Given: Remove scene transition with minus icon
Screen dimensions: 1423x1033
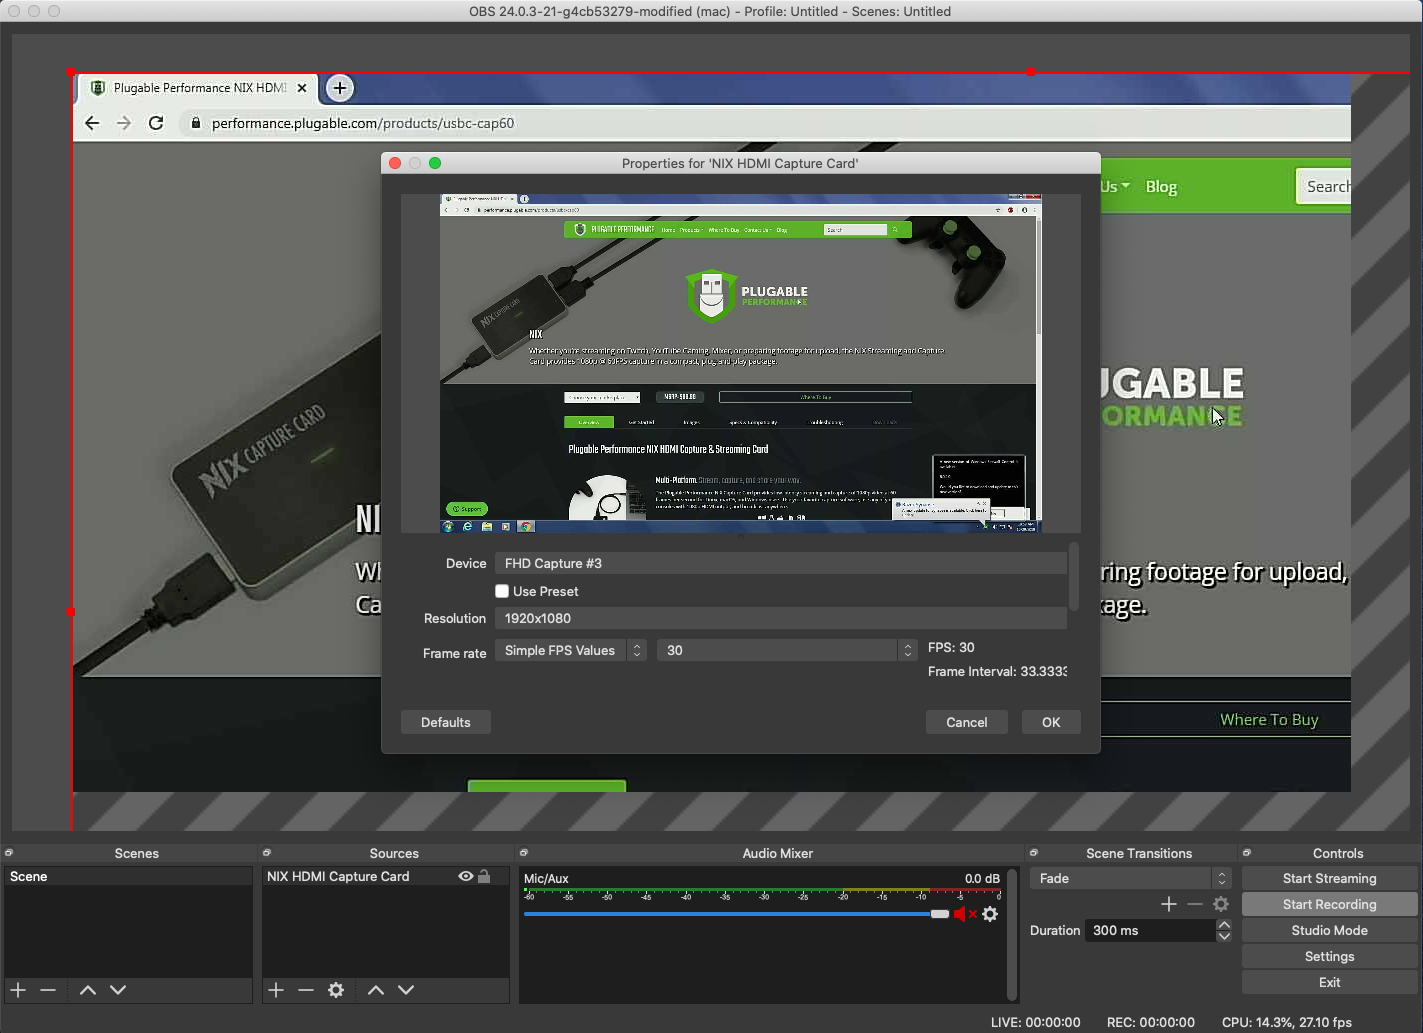Looking at the screenshot, I should coord(1195,904).
